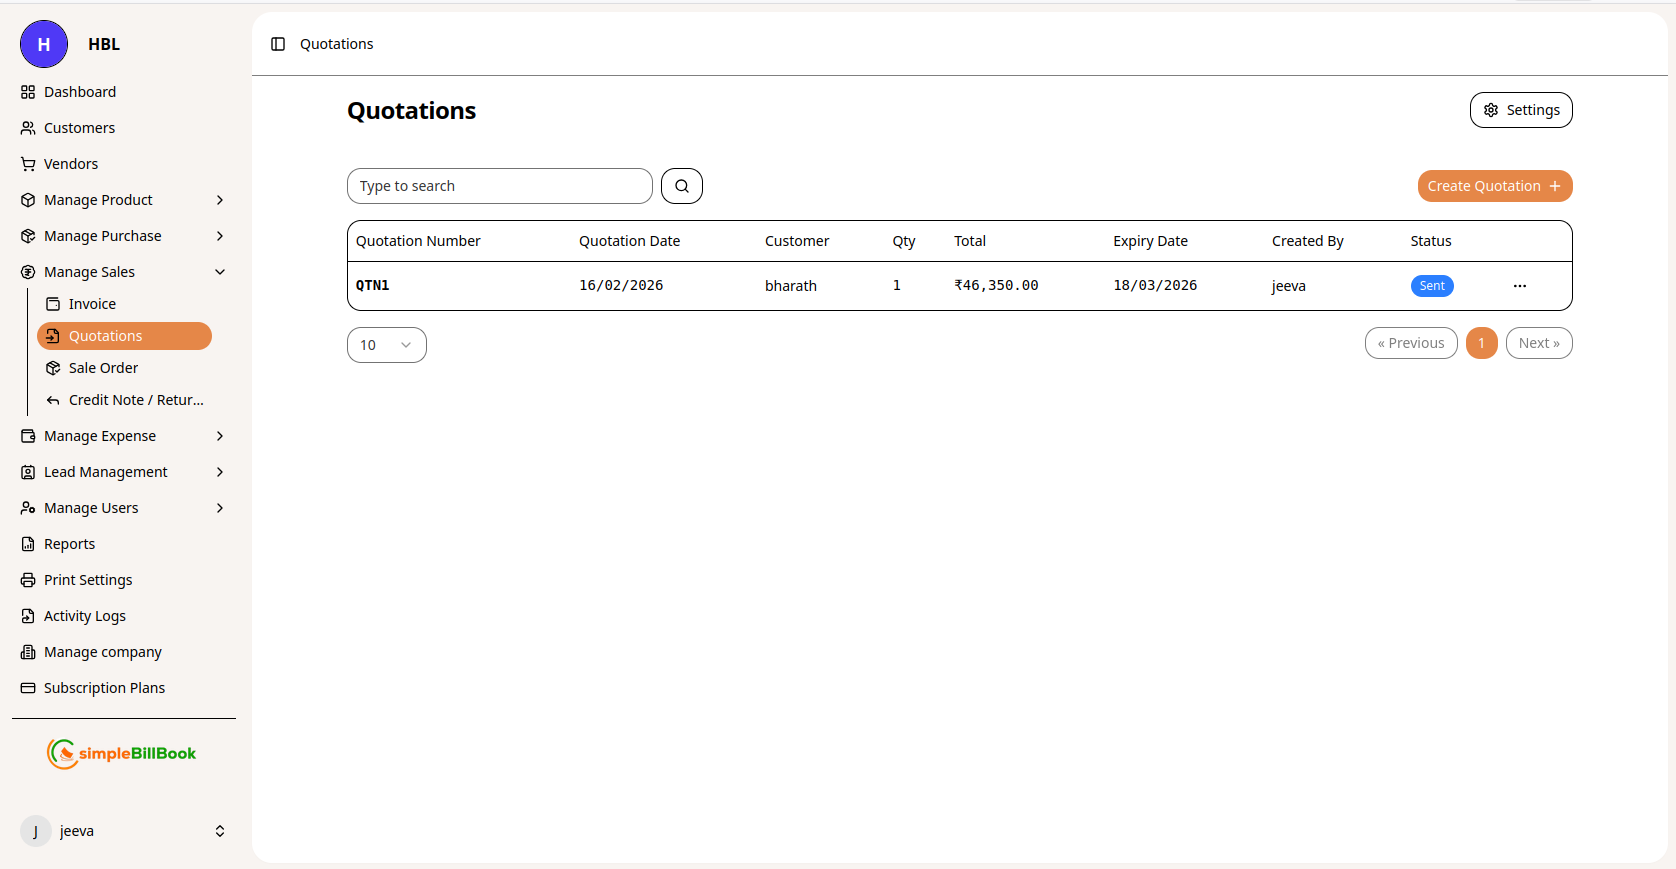Image resolution: width=1676 pixels, height=869 pixels.
Task: Toggle the sidebar panel icon
Action: [278, 44]
